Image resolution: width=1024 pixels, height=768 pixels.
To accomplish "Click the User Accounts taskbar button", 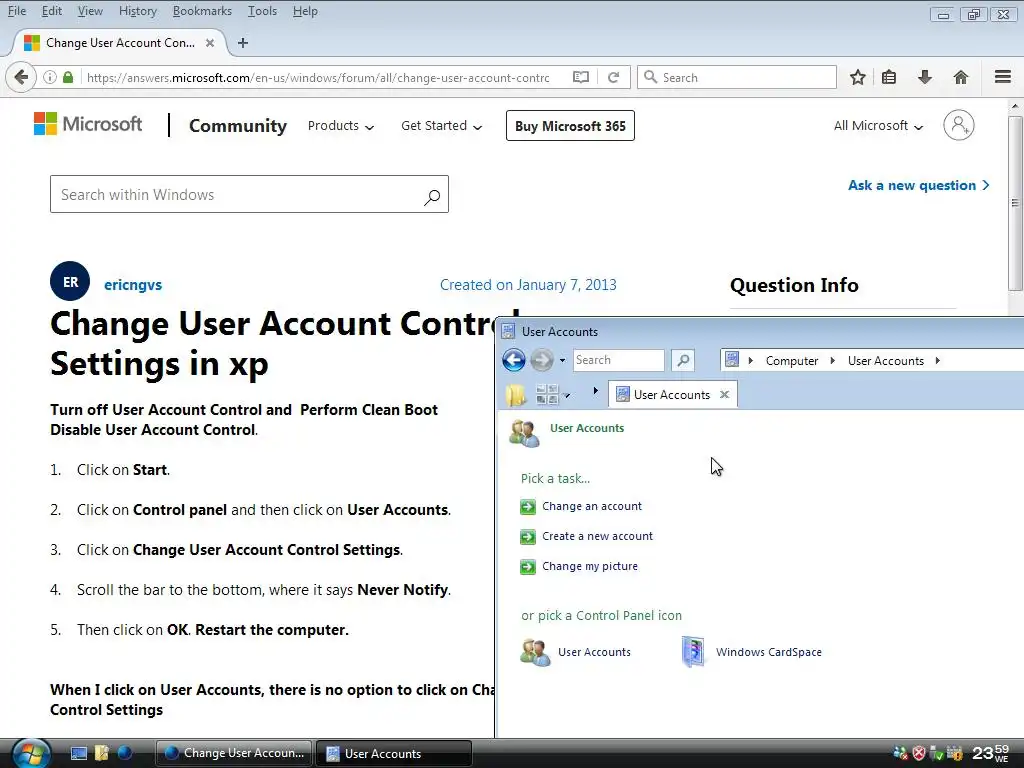I will click(394, 754).
